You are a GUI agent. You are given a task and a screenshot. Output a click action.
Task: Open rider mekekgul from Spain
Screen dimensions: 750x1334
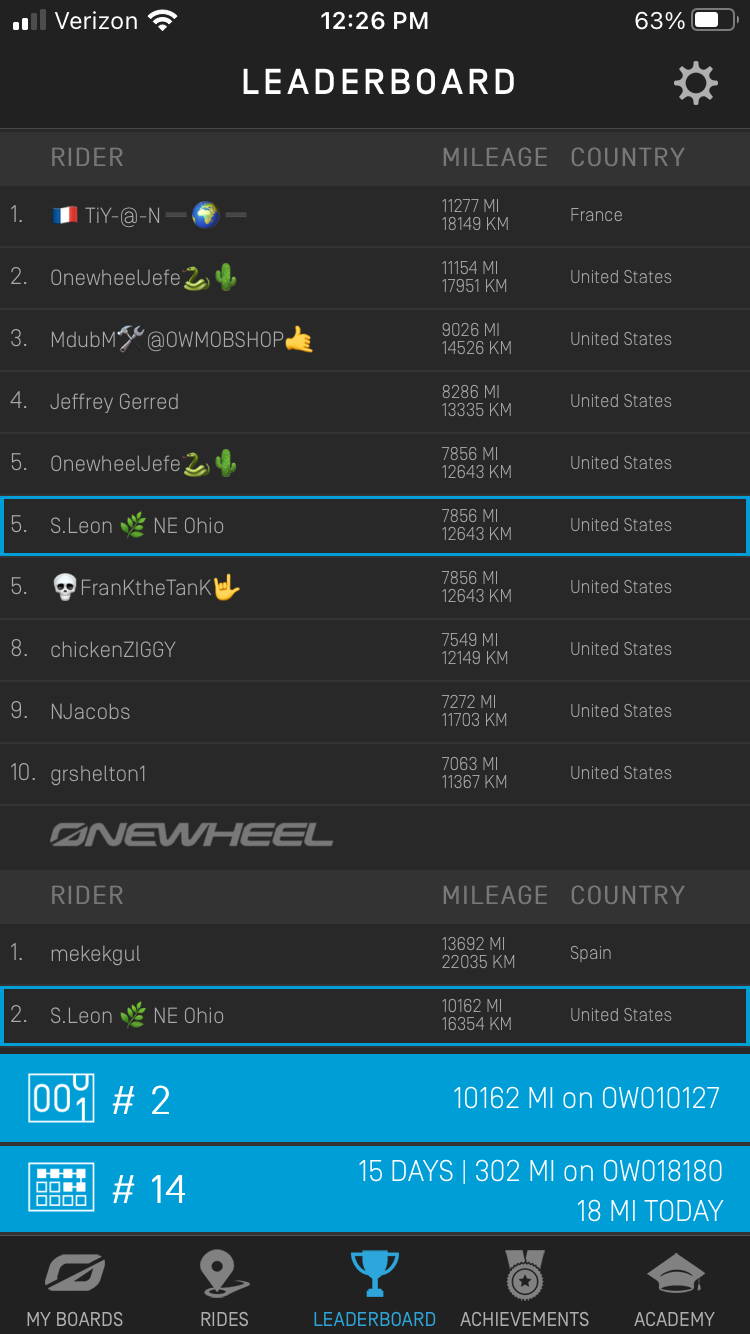point(375,953)
